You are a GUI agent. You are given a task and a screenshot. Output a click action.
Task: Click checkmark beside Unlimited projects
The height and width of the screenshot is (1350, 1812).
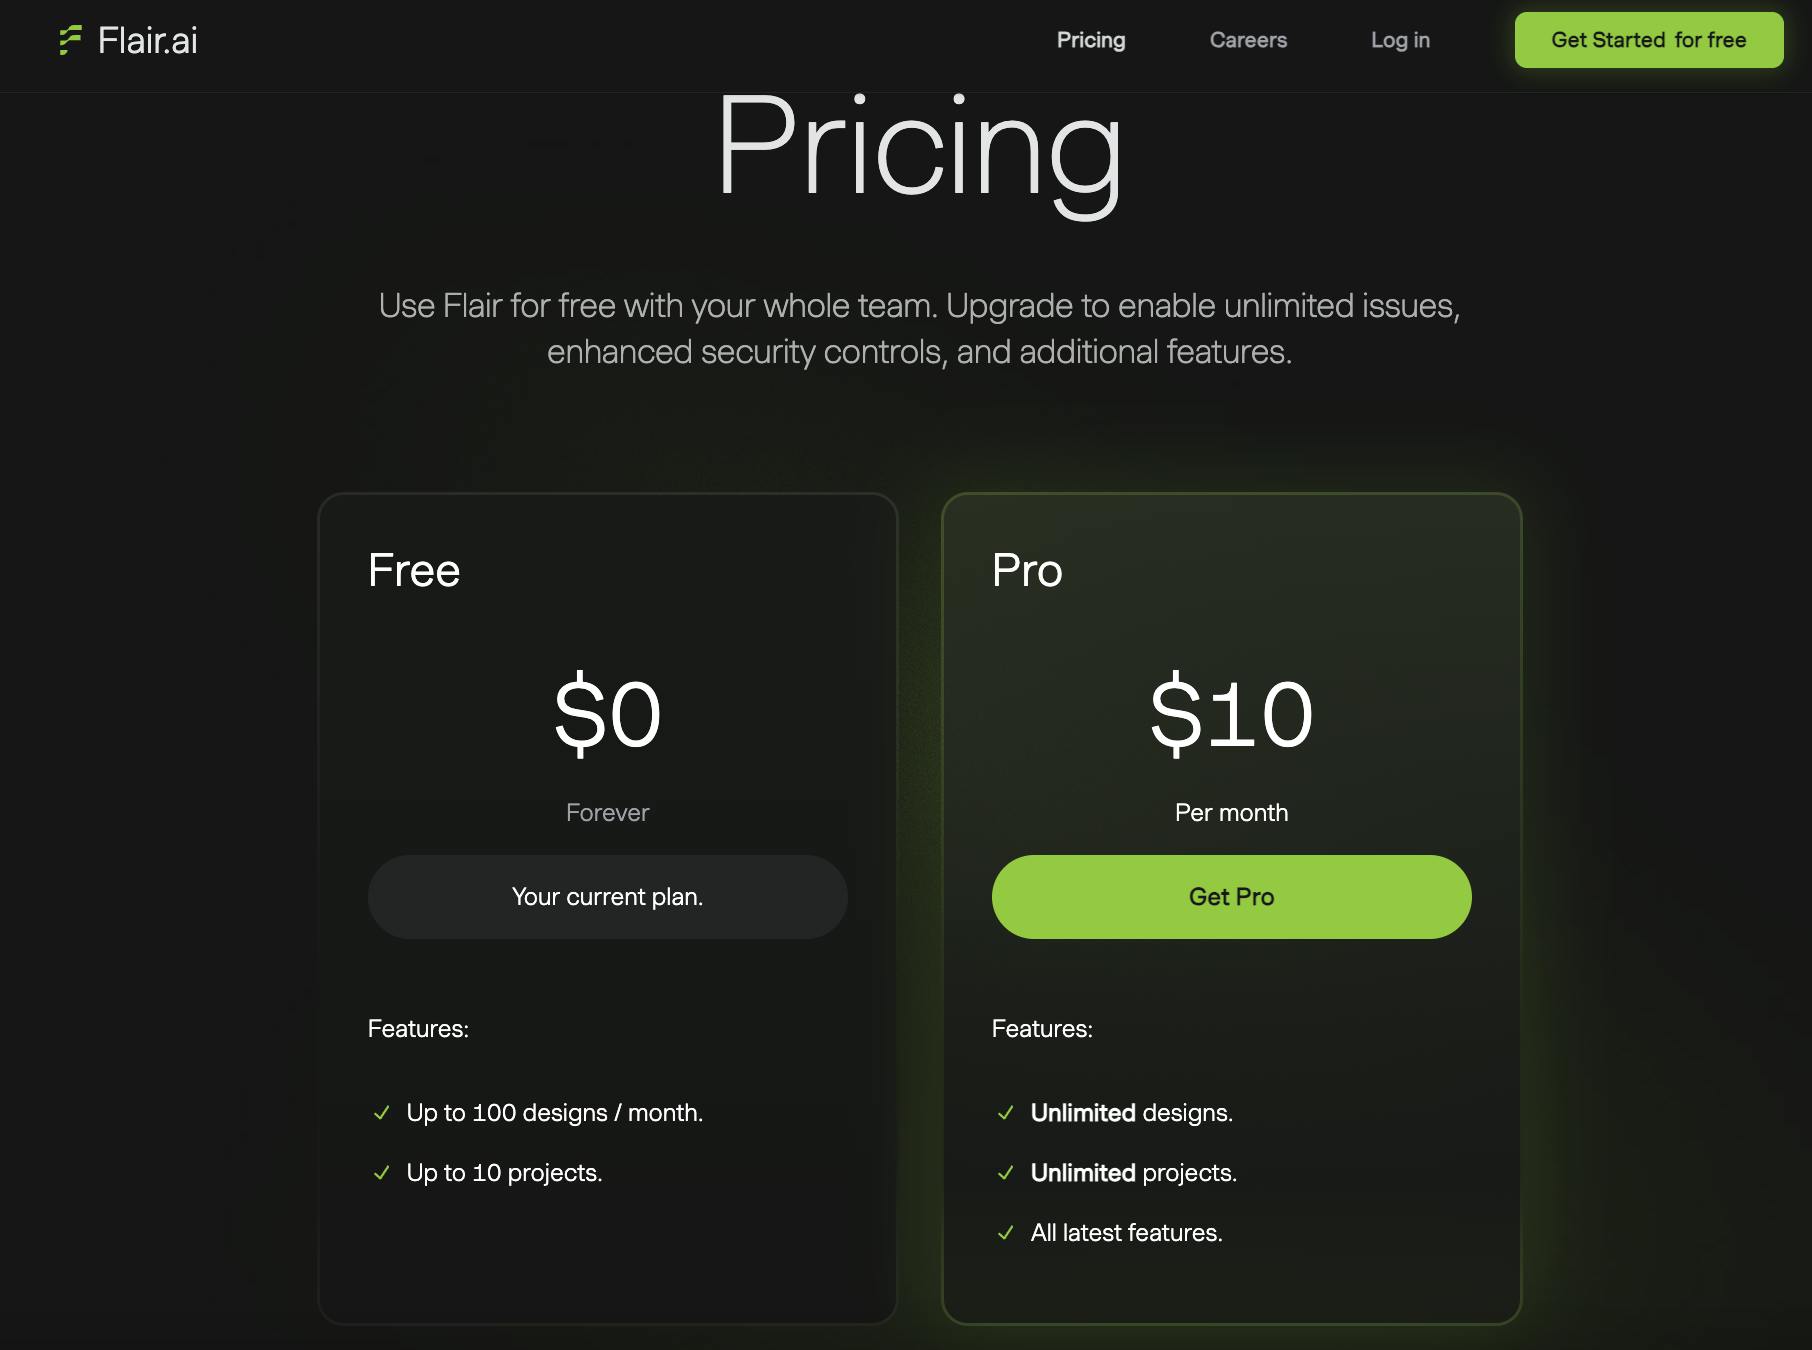point(1005,1173)
